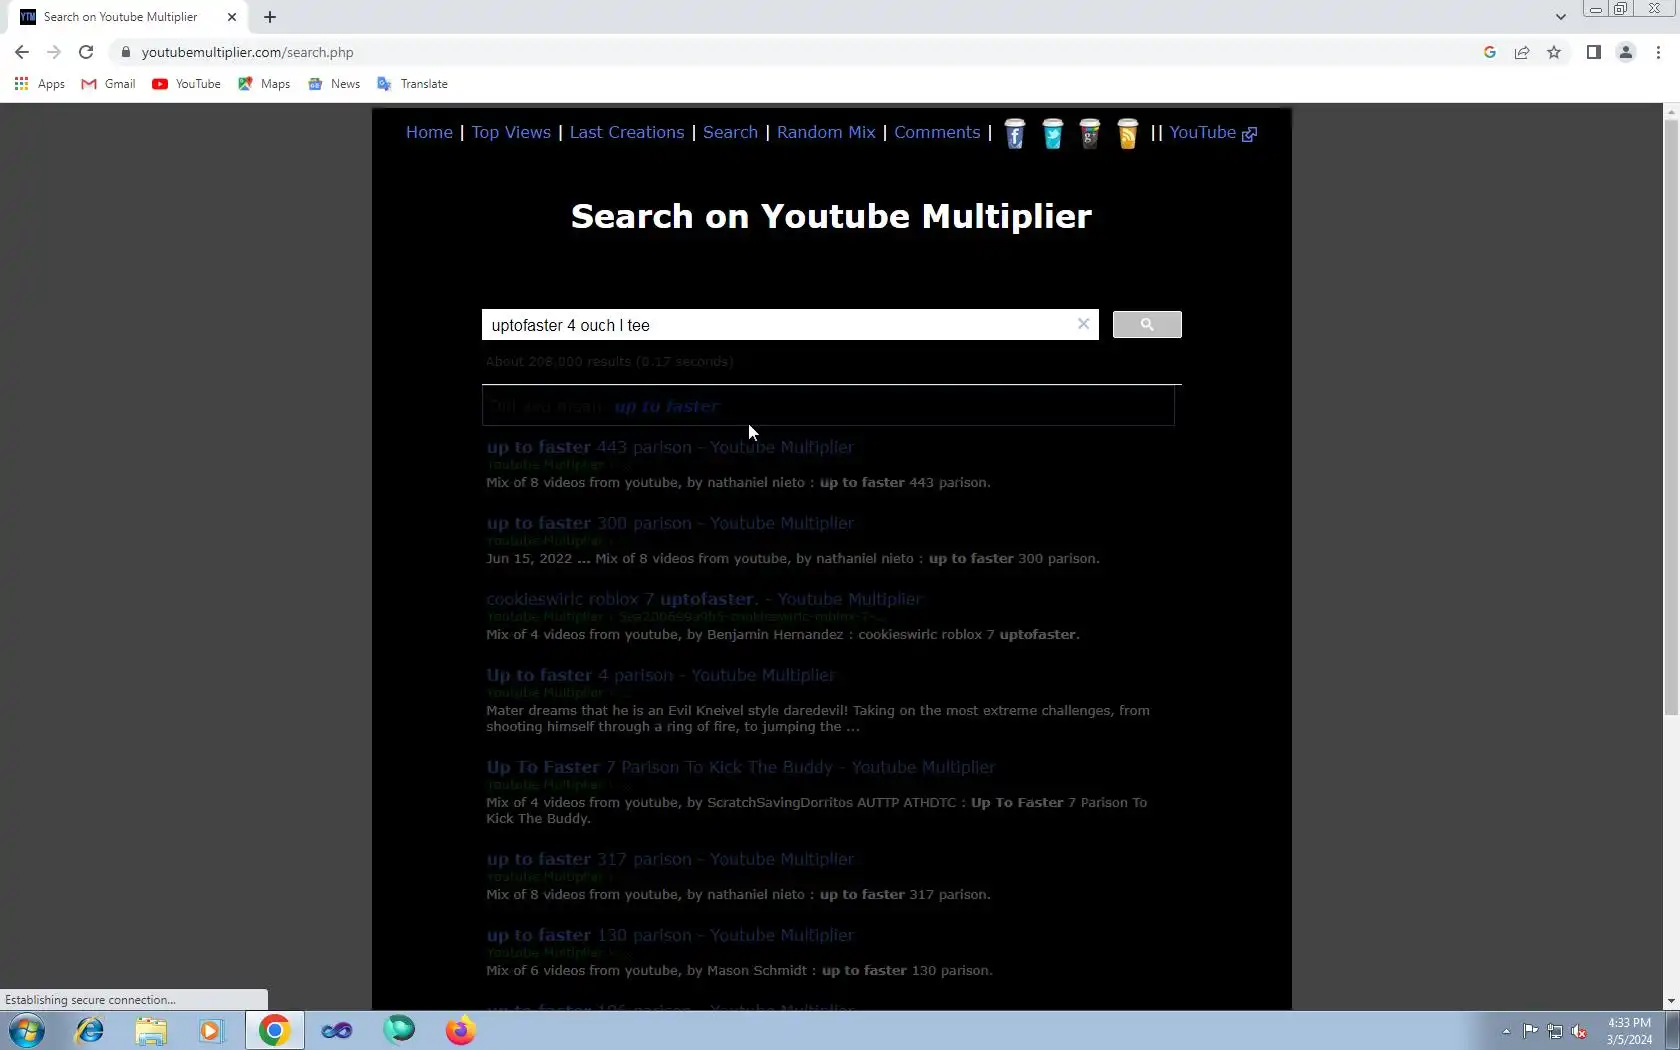Open the Google Plus cup icon
The width and height of the screenshot is (1680, 1050).
(x=1090, y=134)
